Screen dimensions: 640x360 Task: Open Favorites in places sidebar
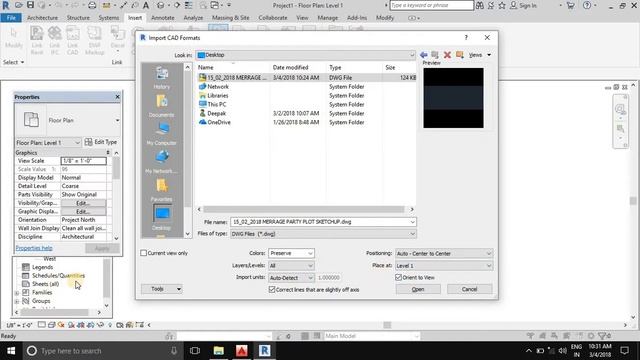click(x=162, y=190)
